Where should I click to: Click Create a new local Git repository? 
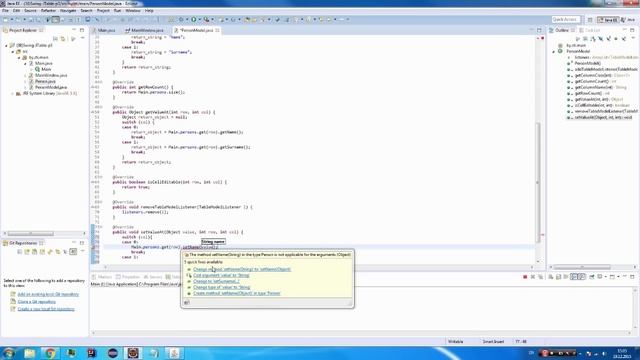[46, 309]
